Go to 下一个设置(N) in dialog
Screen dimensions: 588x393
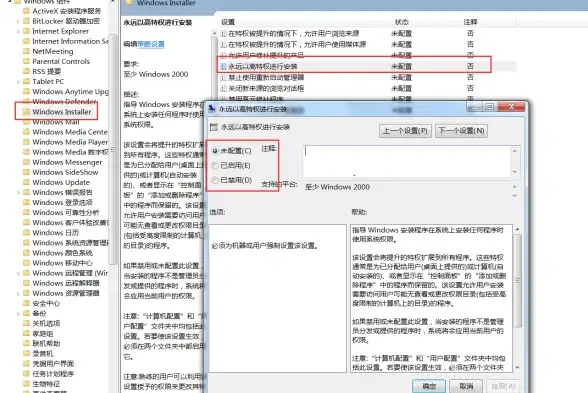coord(461,131)
